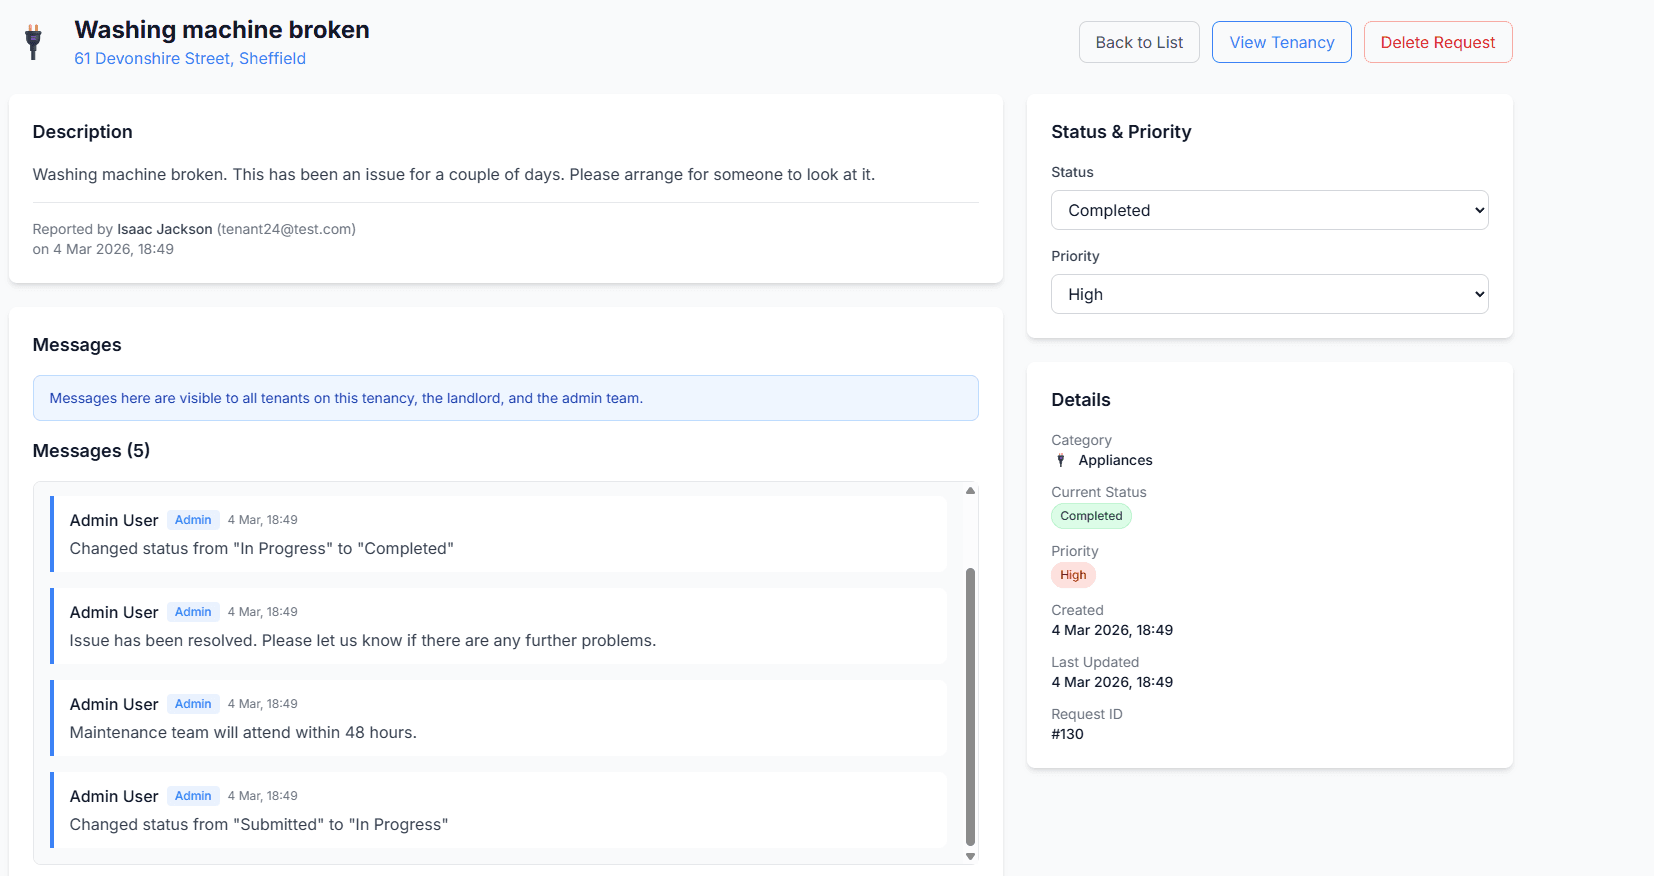
Task: Click the Washing machine broken title
Action: [x=222, y=30]
